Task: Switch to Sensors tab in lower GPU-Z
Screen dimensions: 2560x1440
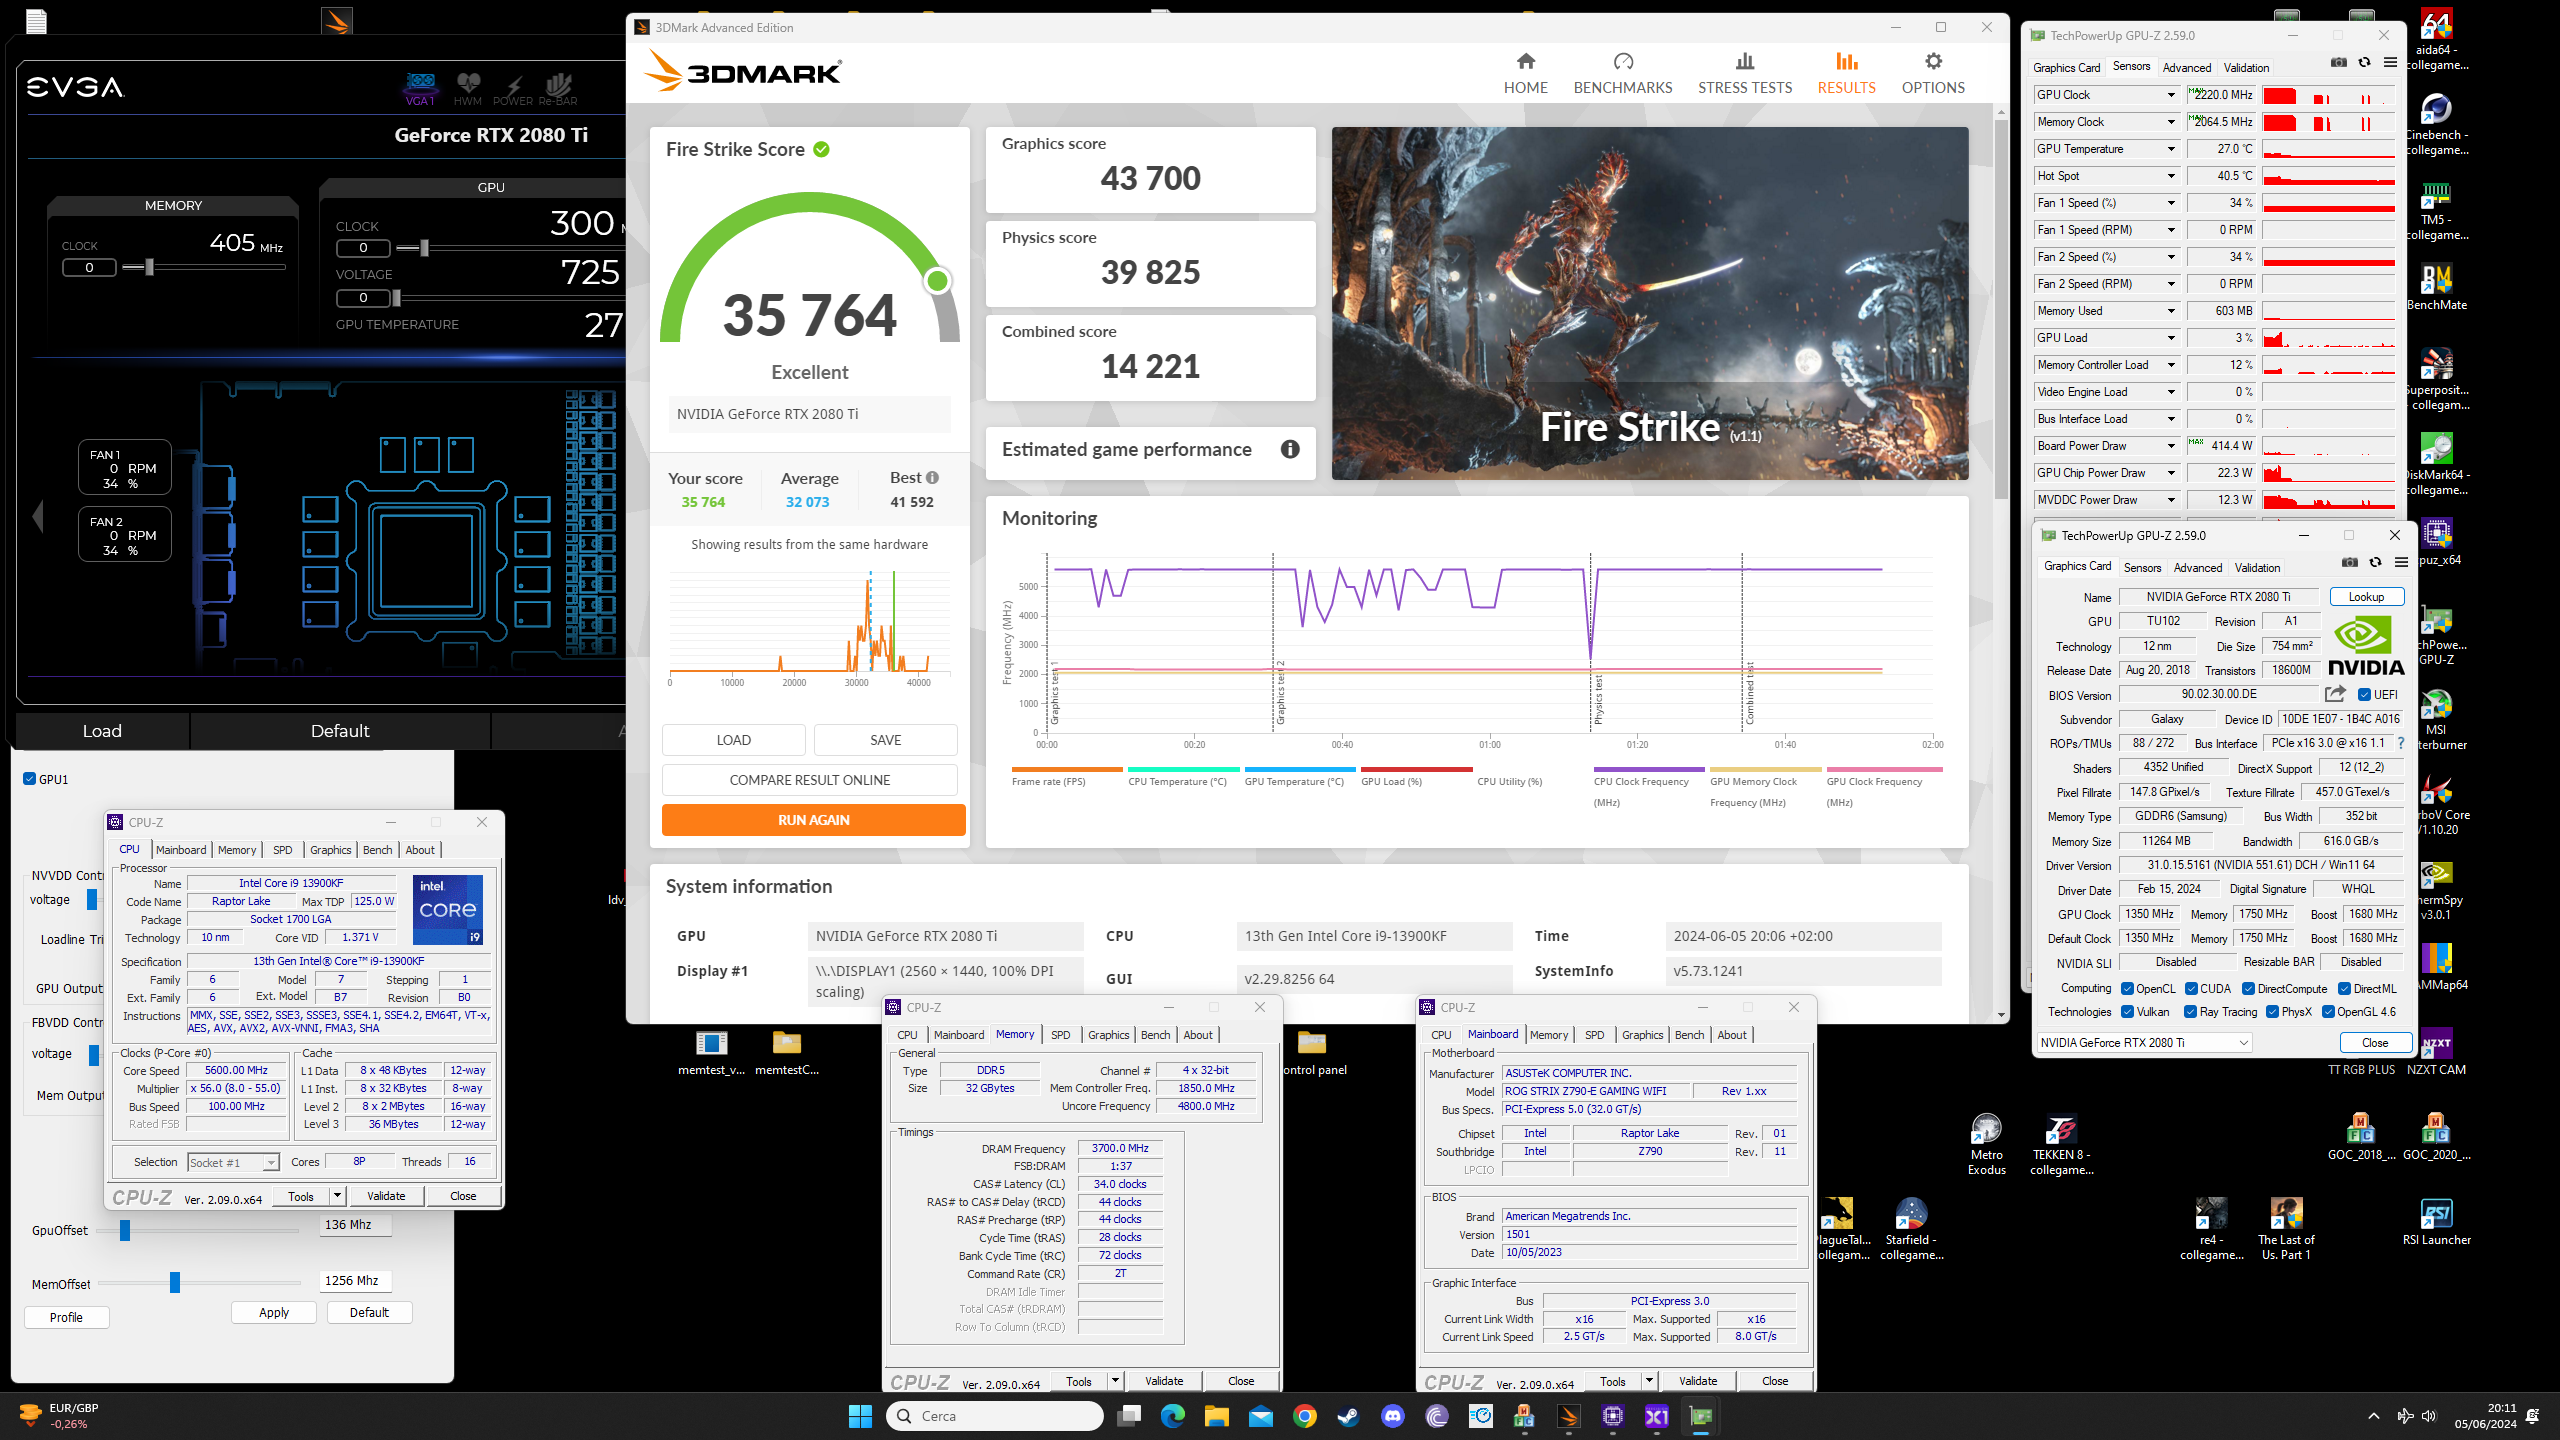Action: coord(2142,567)
